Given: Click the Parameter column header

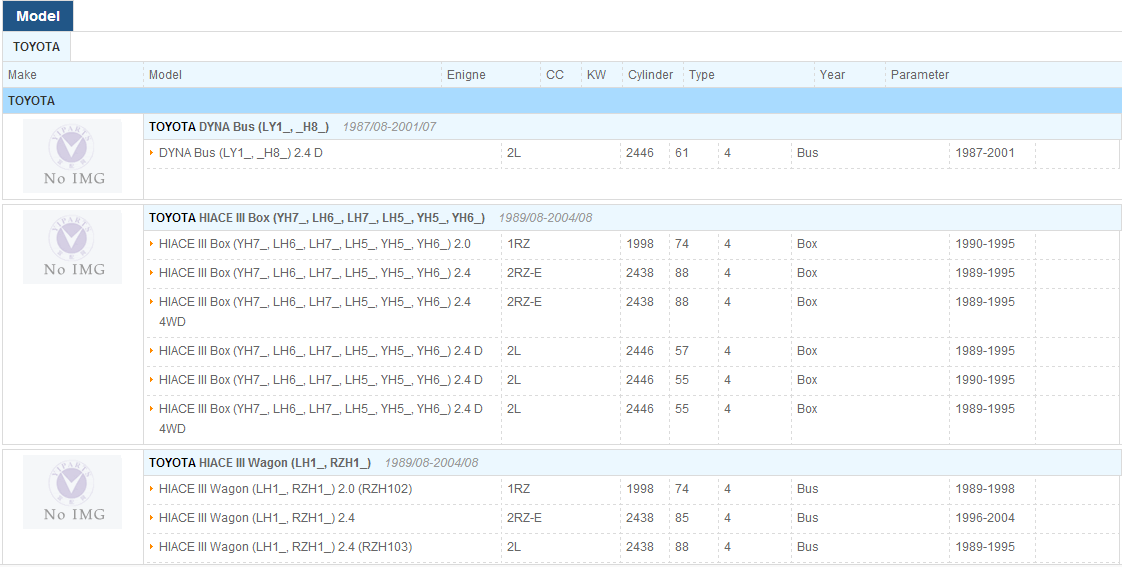Looking at the screenshot, I should pos(920,74).
